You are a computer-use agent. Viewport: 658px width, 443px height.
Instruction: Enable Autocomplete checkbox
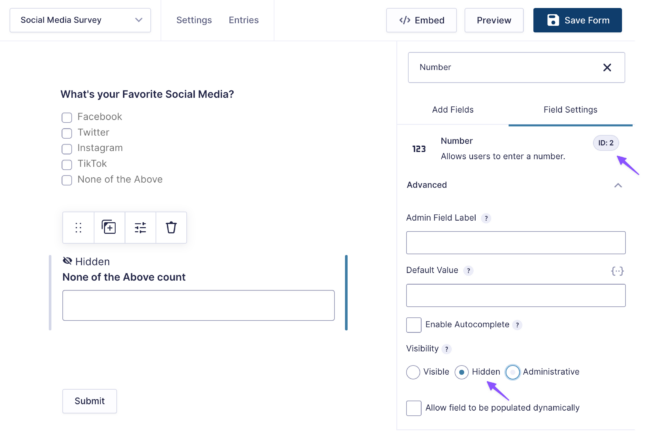(x=414, y=325)
